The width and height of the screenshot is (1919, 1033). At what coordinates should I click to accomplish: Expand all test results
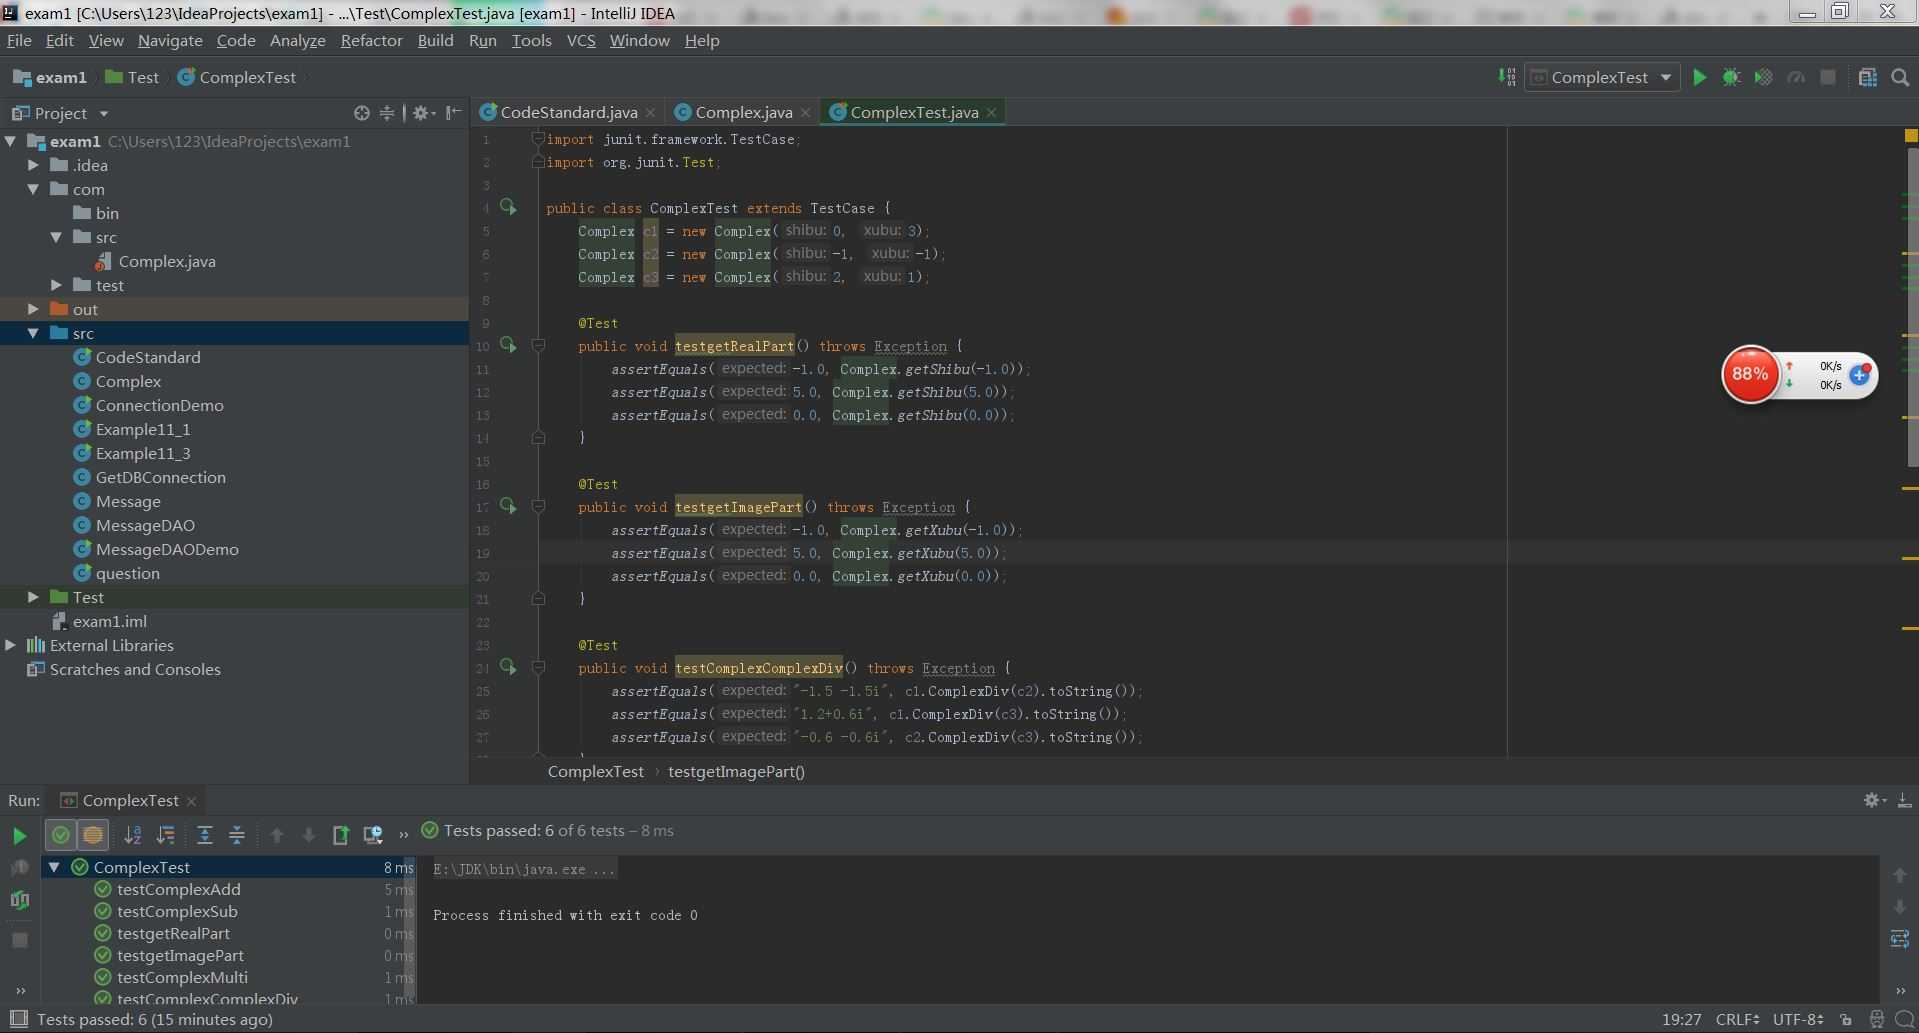(204, 835)
